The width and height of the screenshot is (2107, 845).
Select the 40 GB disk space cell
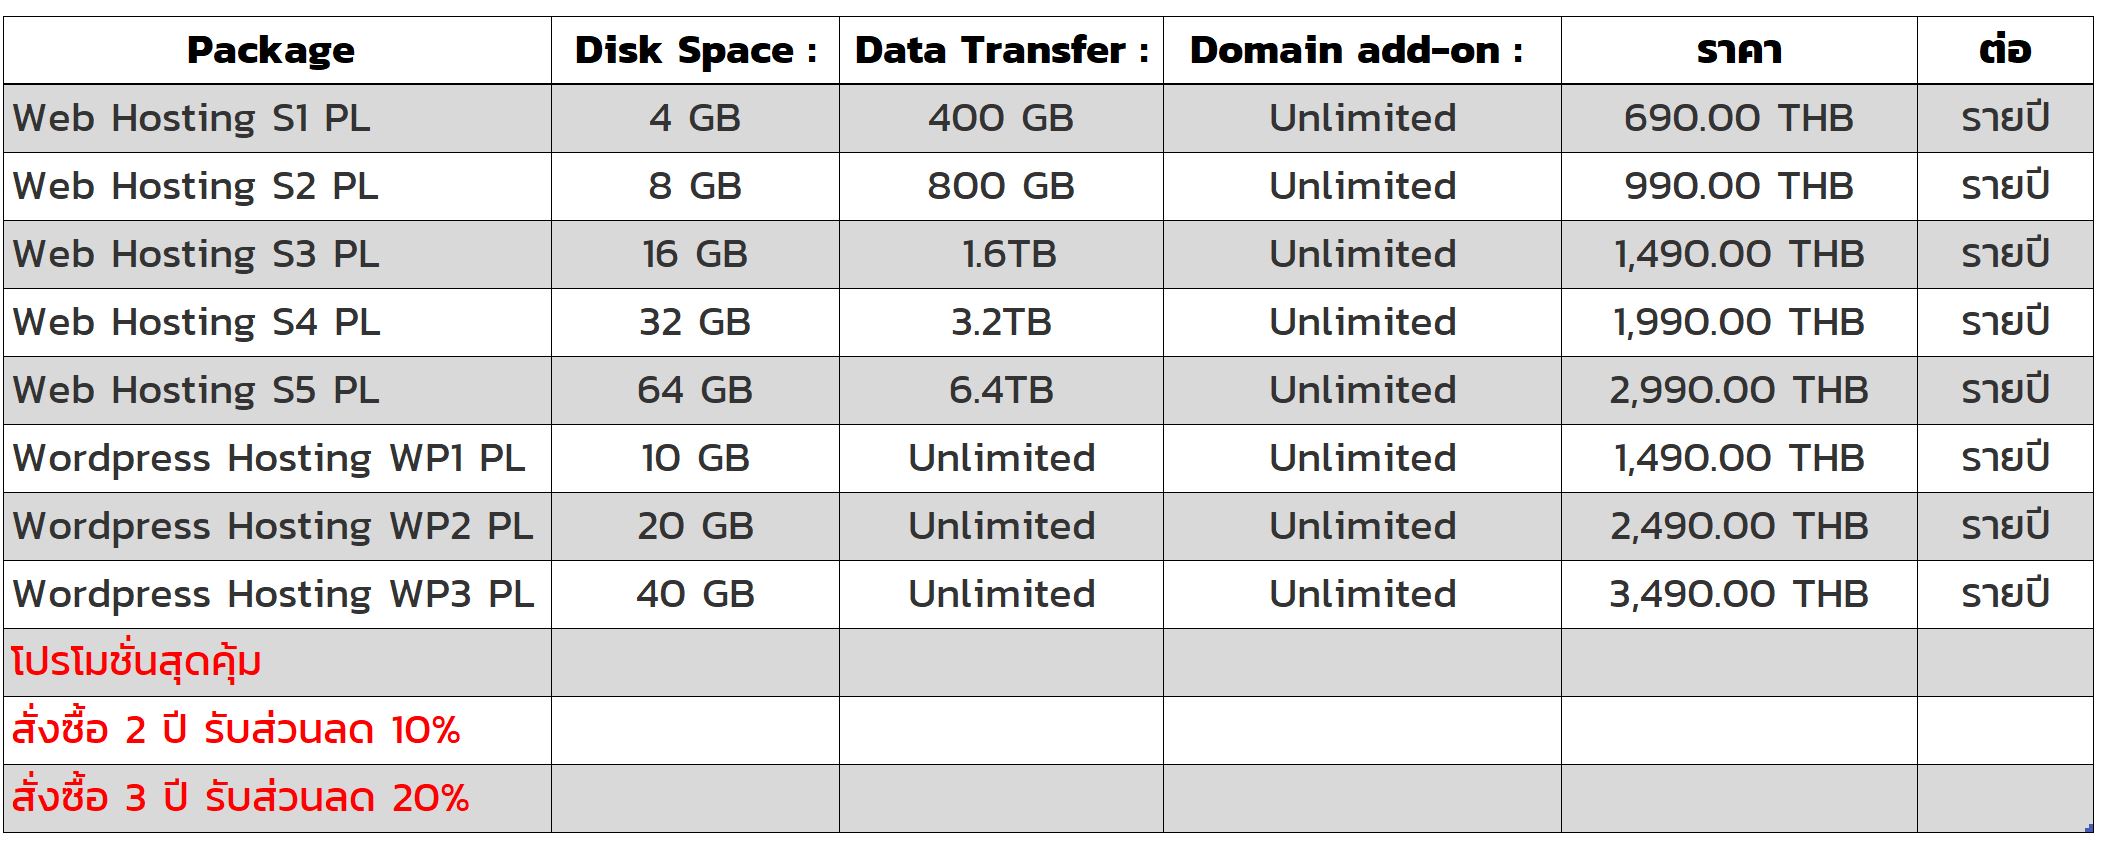tap(695, 594)
